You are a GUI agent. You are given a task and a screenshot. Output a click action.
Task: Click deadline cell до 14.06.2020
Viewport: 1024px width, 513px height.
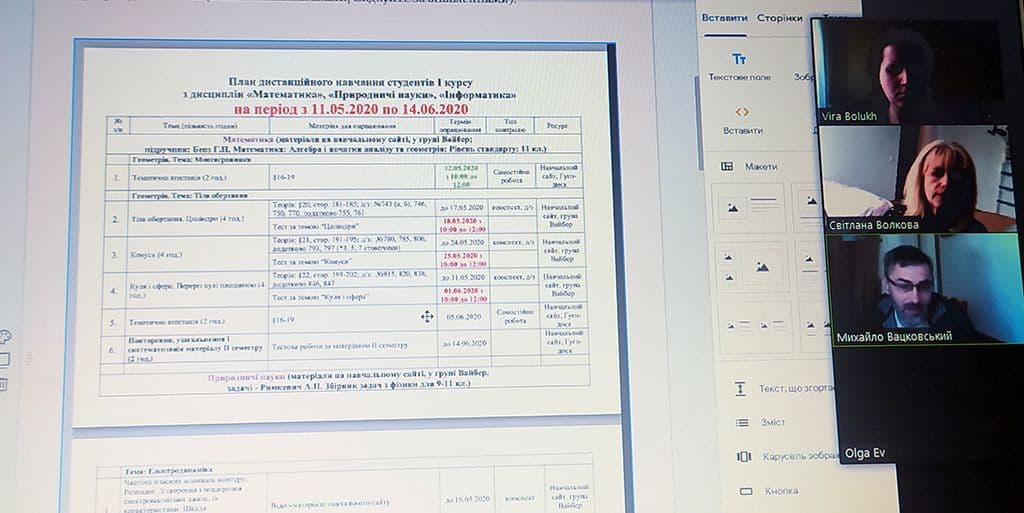(464, 343)
